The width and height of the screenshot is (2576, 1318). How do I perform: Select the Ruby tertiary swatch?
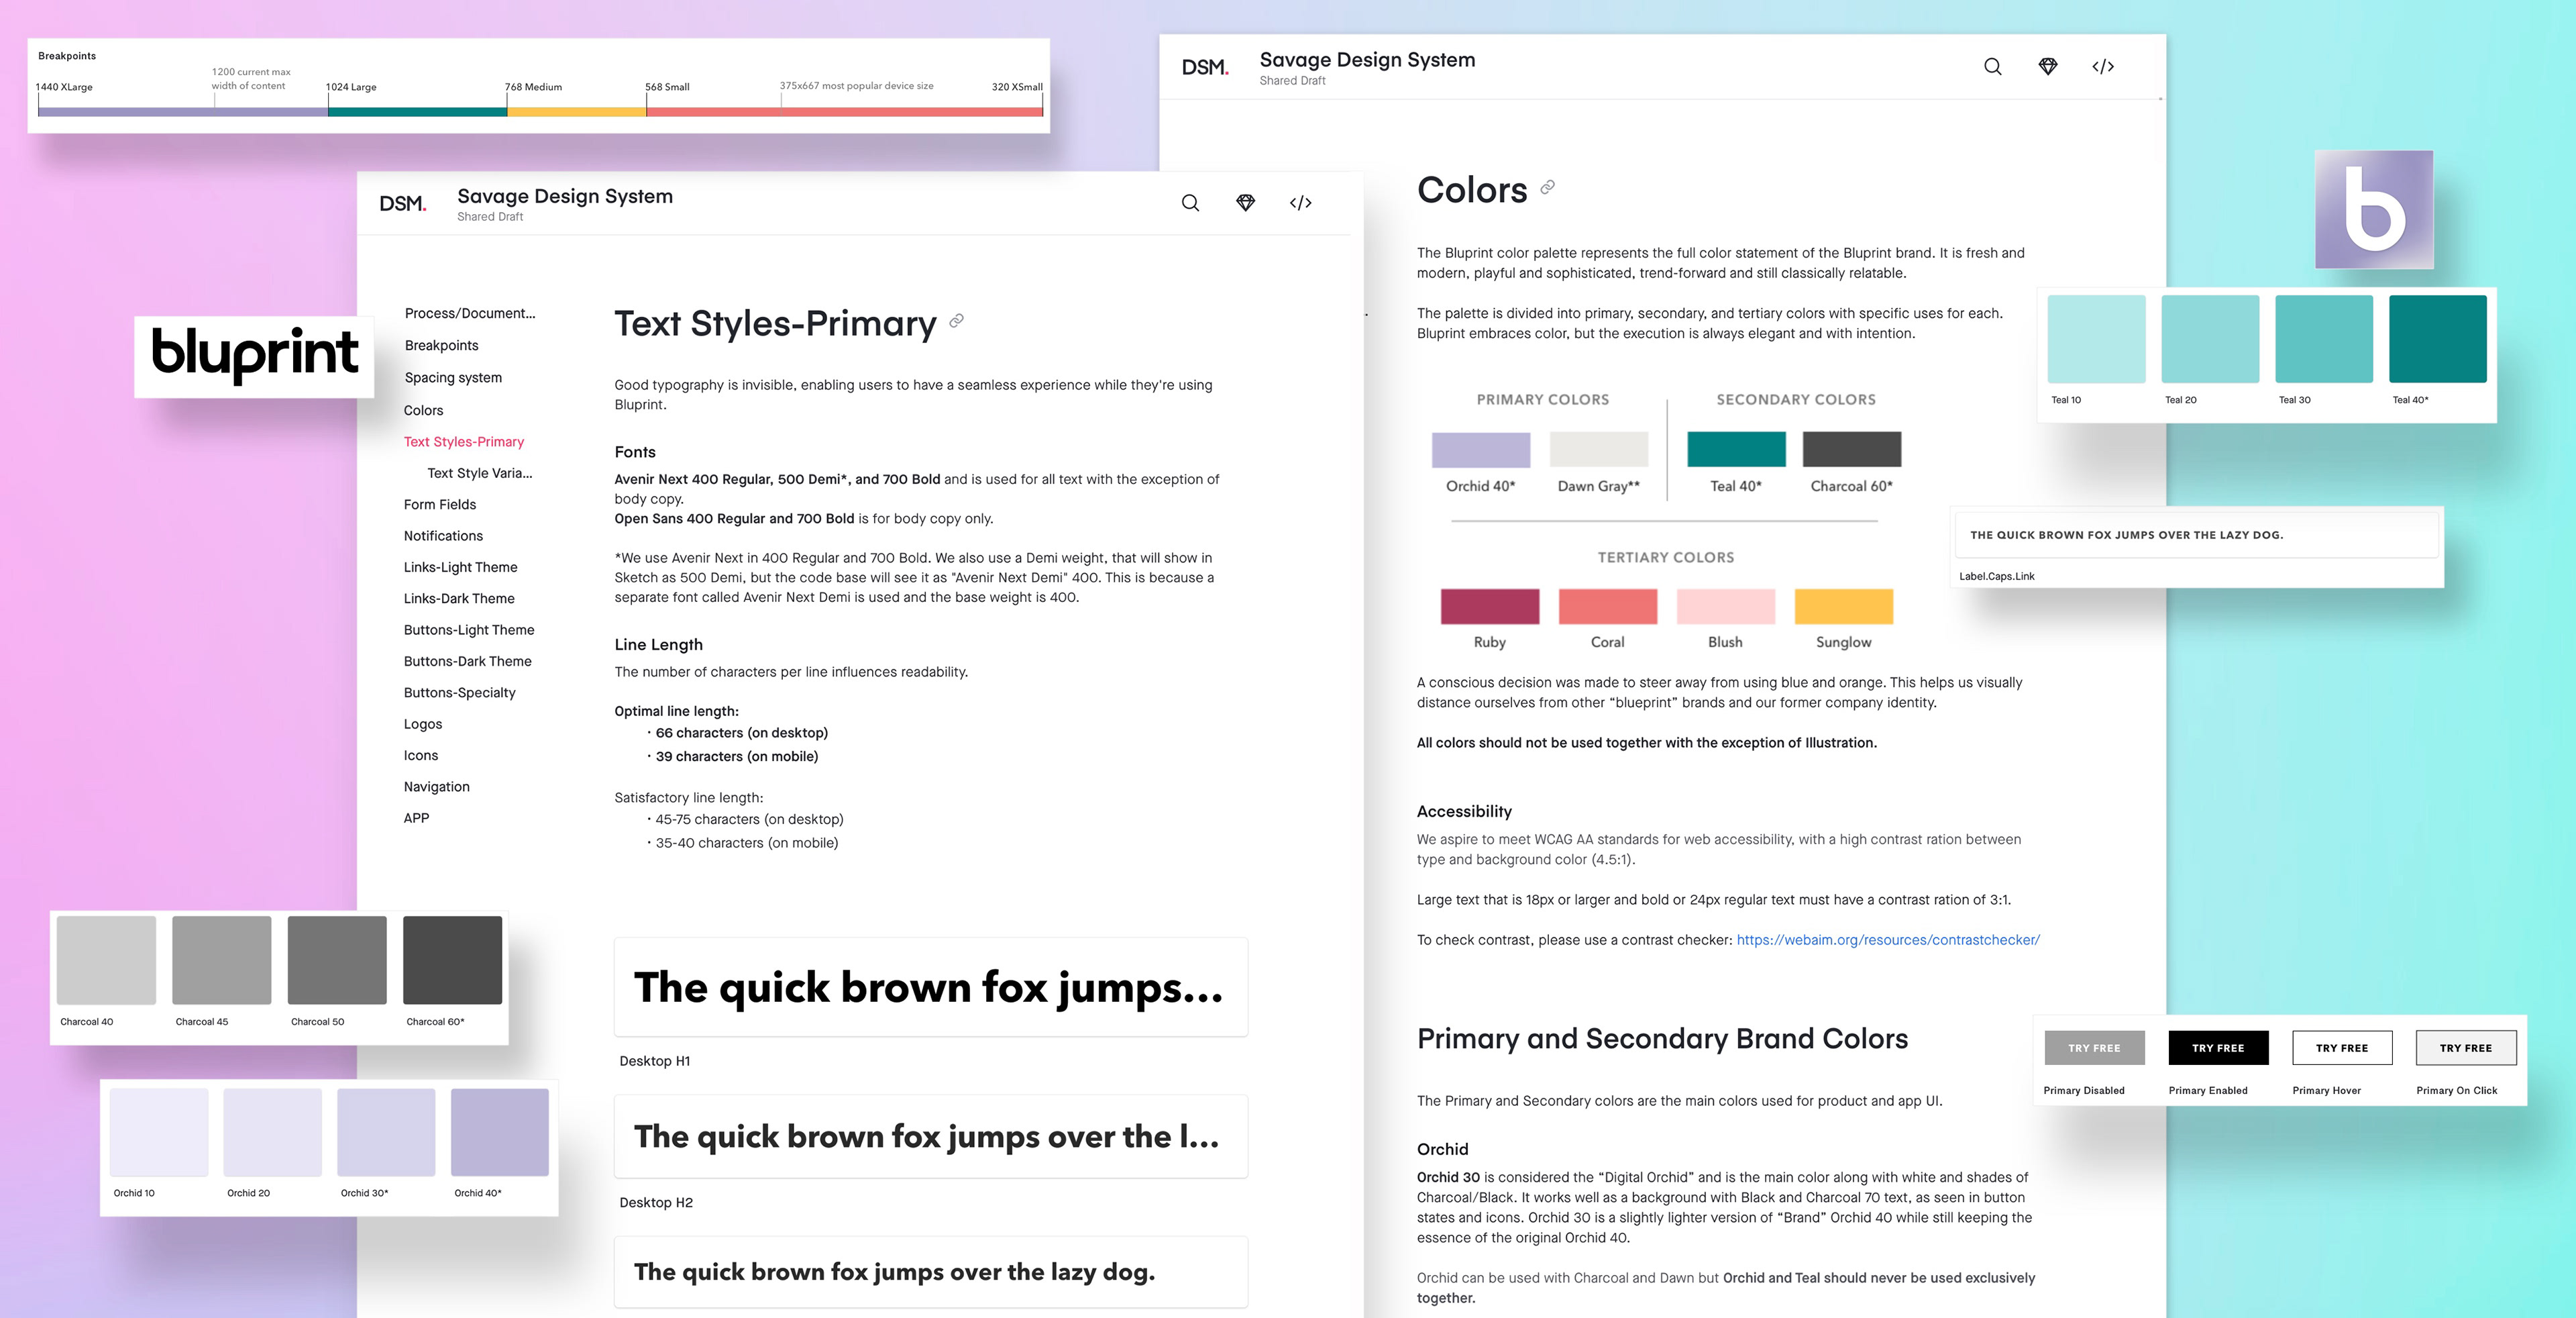click(x=1489, y=607)
